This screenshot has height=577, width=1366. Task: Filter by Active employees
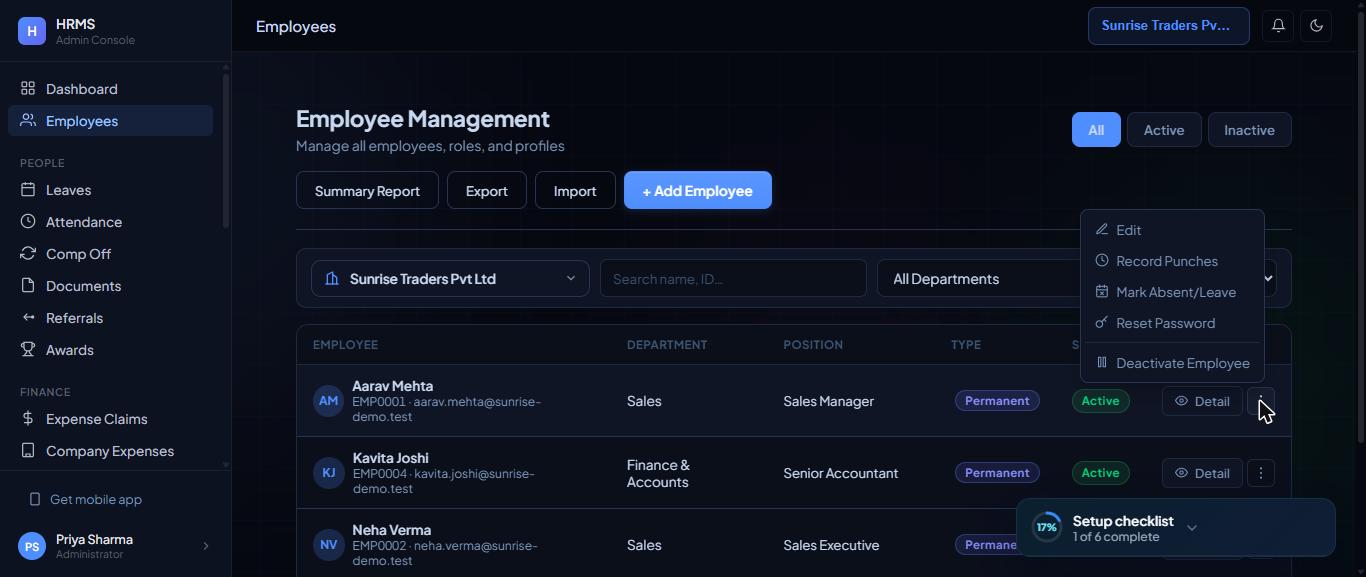point(1164,130)
